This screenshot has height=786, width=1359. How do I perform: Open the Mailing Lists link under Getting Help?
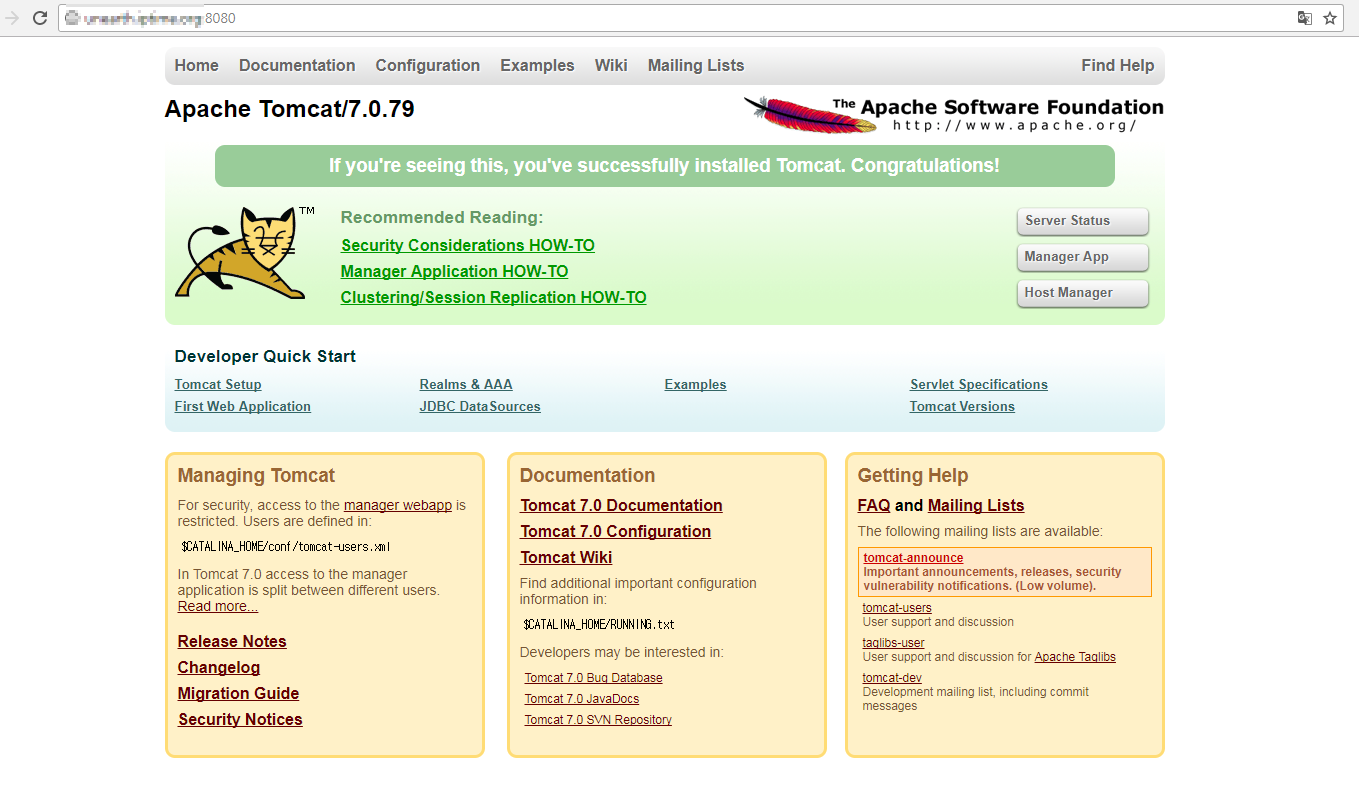[x=976, y=506]
